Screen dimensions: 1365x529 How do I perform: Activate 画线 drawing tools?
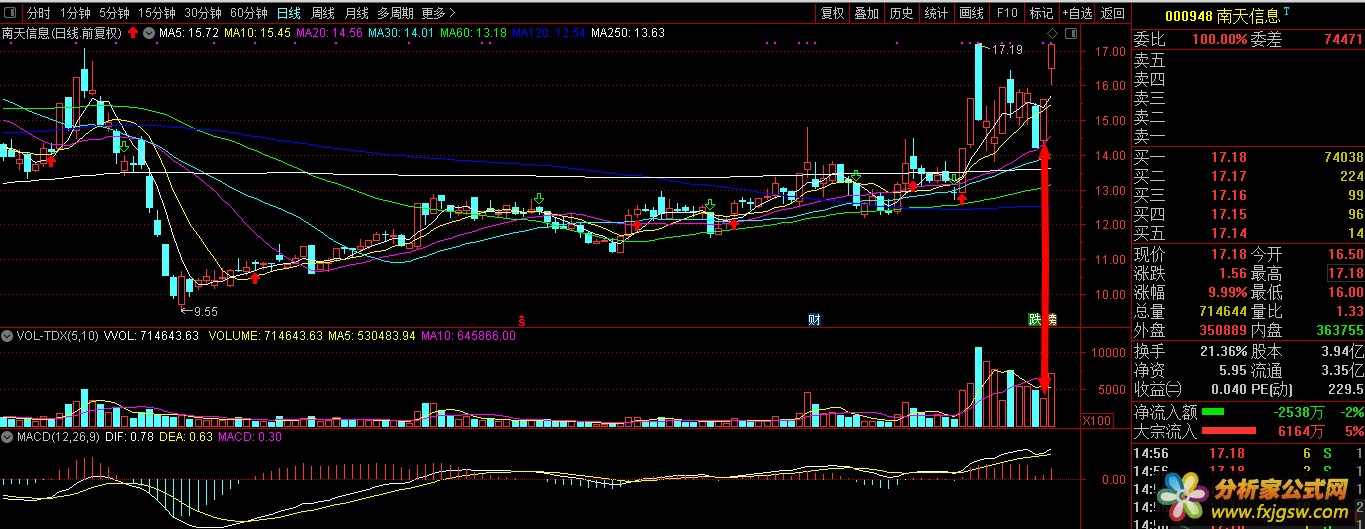click(x=971, y=13)
